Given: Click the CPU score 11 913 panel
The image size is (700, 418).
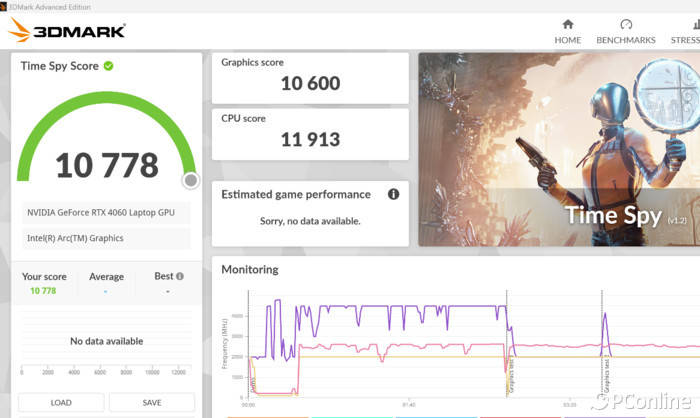Looking at the screenshot, I should coord(310,132).
